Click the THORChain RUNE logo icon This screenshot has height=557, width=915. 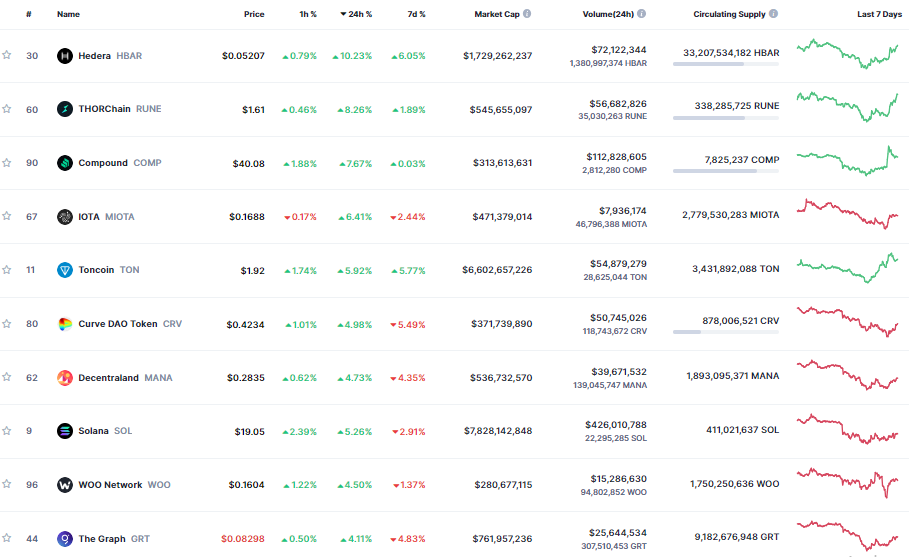point(65,109)
